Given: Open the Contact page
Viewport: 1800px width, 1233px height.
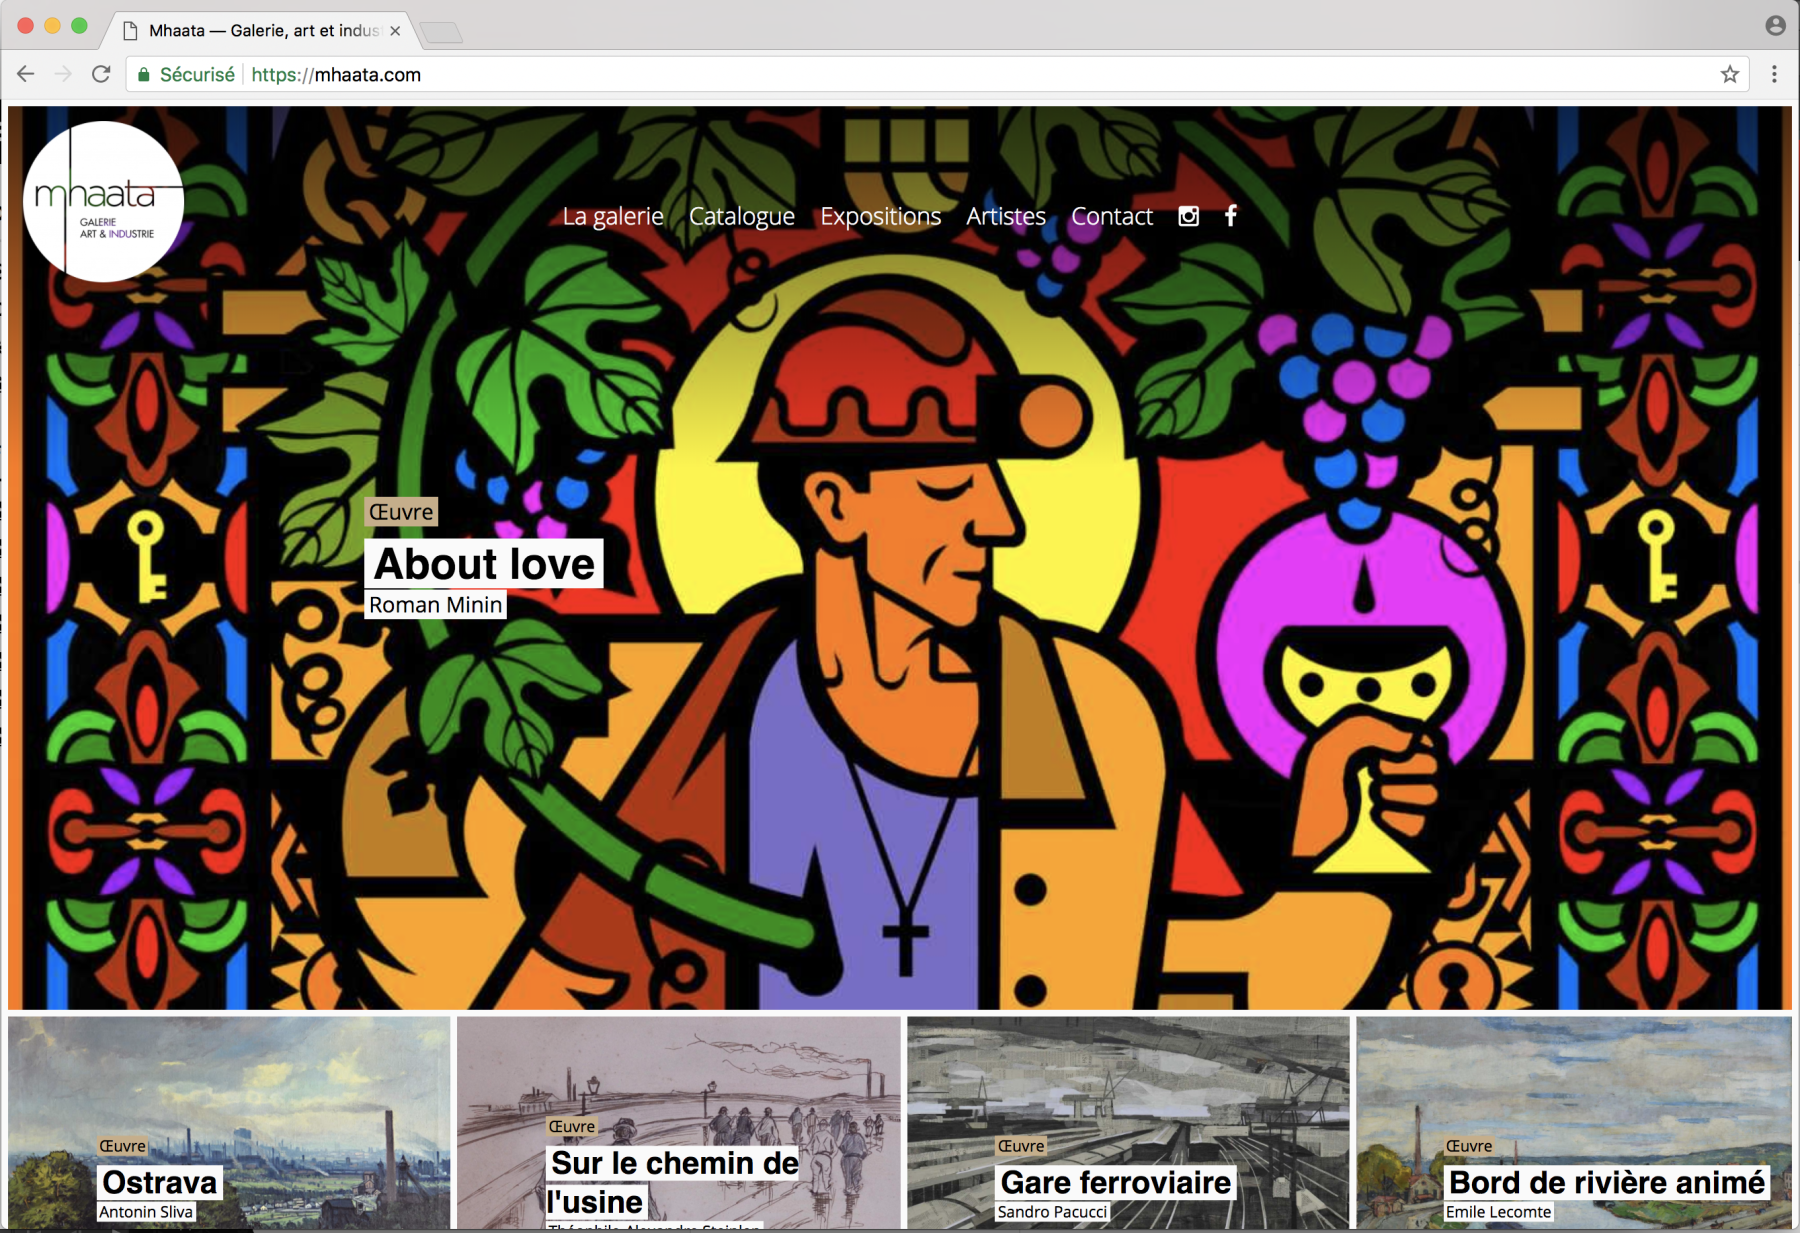Looking at the screenshot, I should tap(1112, 216).
